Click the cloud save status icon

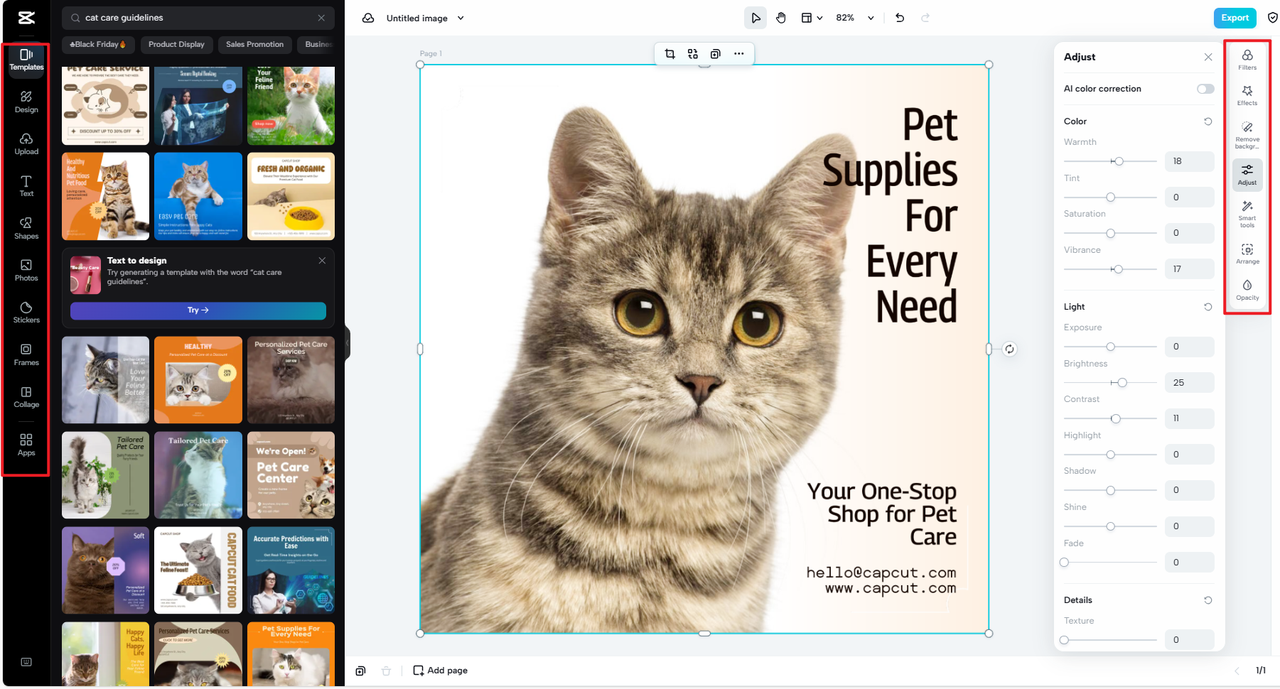(x=368, y=18)
